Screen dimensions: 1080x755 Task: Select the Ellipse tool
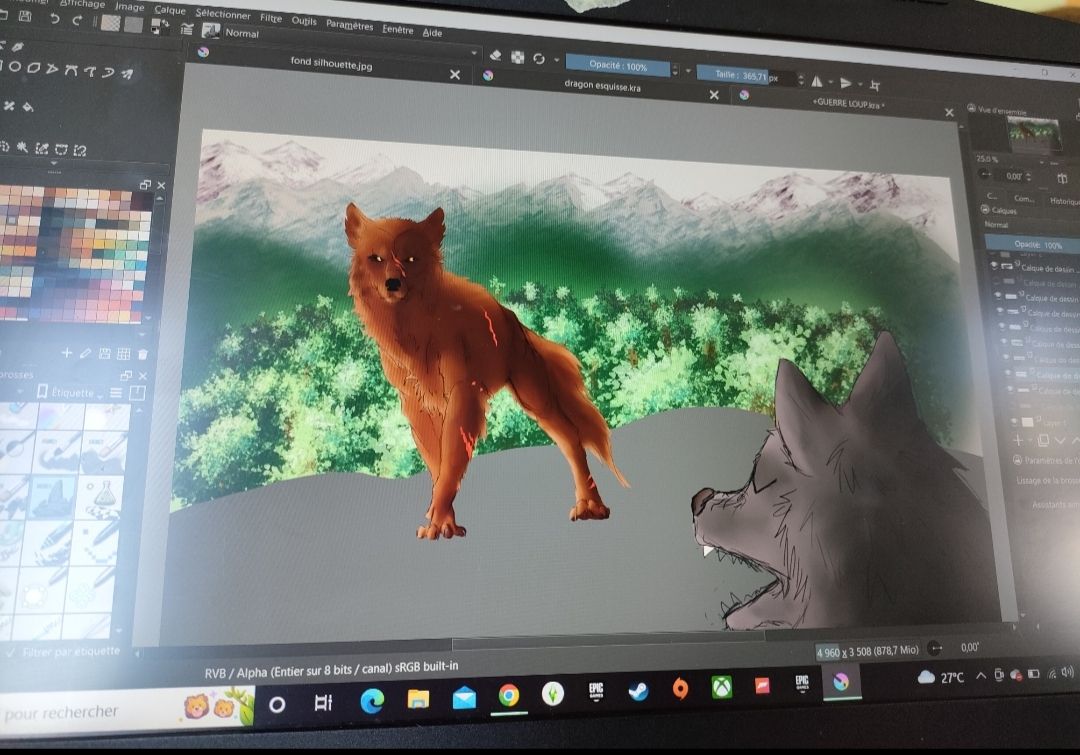(14, 67)
